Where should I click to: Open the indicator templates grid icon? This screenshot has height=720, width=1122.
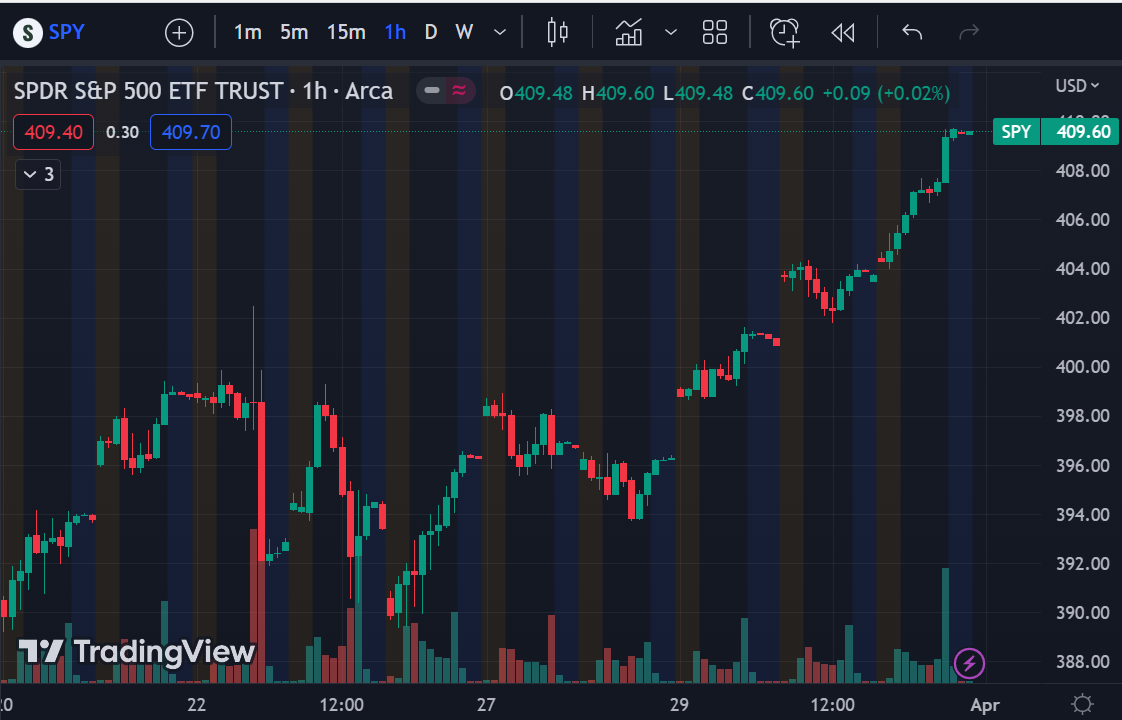click(x=715, y=32)
